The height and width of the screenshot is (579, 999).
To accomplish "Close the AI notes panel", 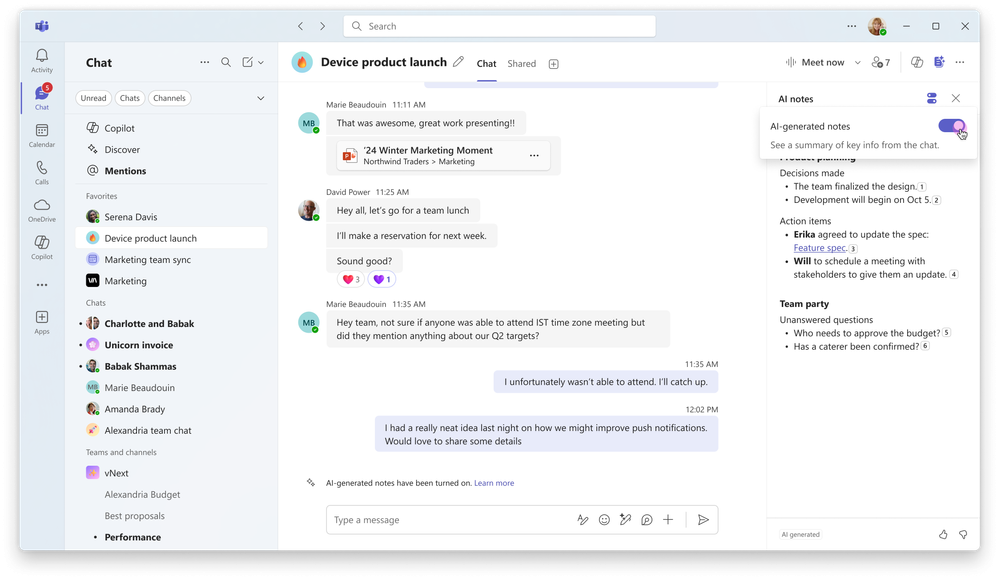I will [956, 98].
